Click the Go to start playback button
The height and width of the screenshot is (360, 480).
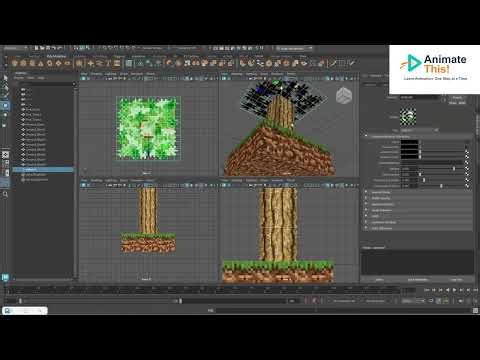point(427,290)
